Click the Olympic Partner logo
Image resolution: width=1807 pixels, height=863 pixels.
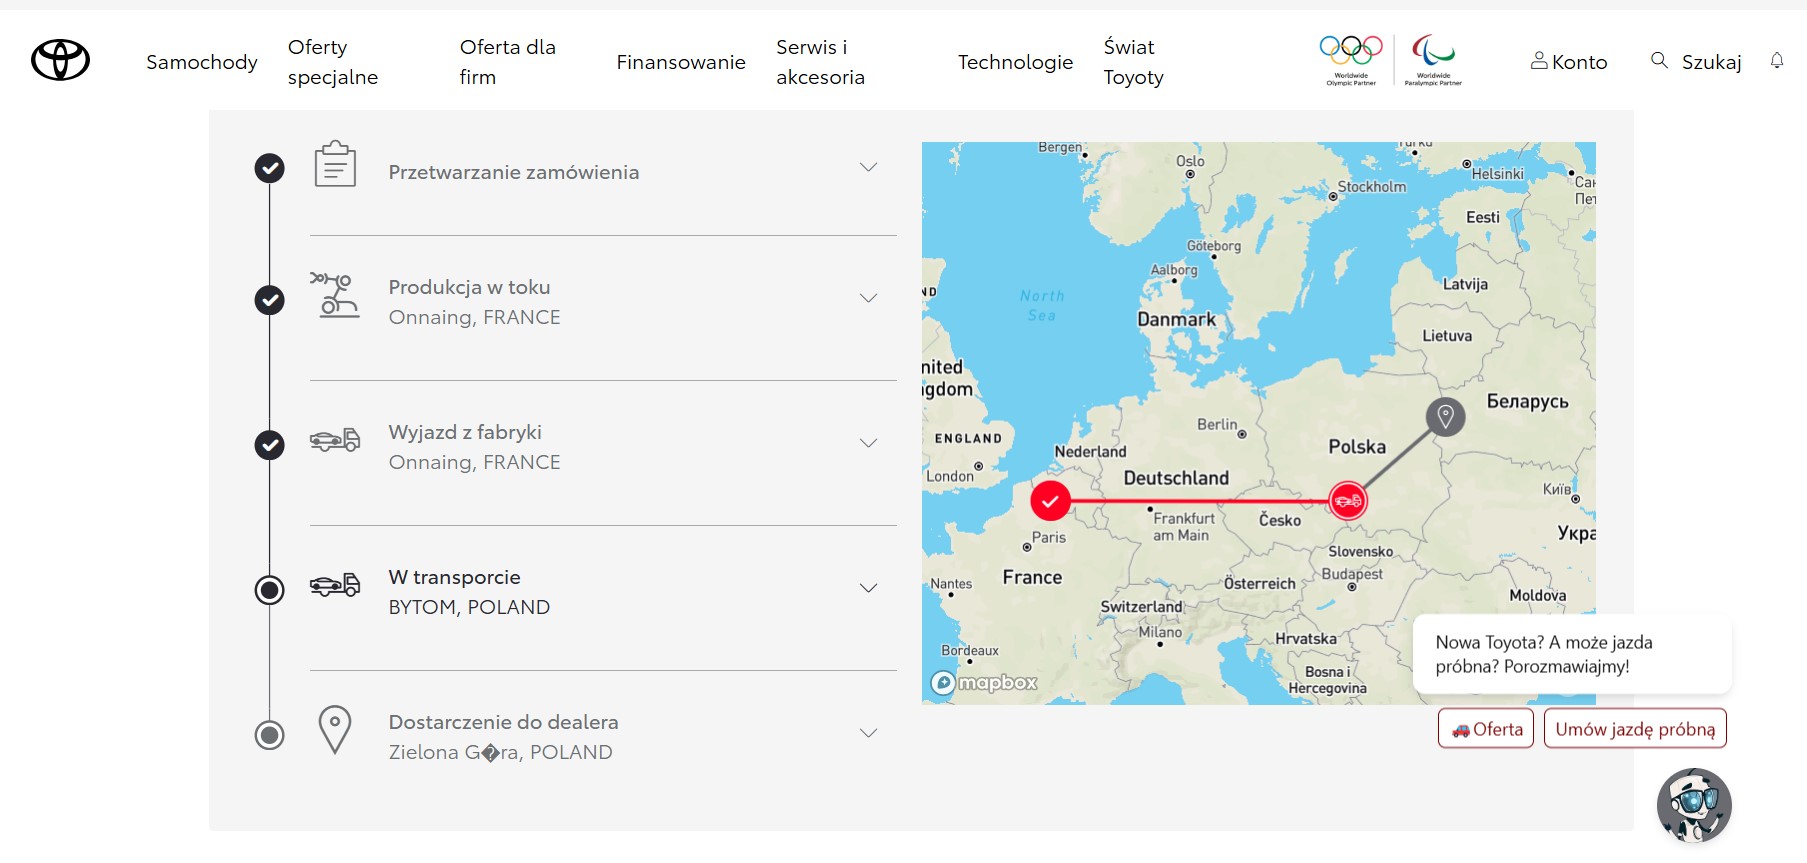[x=1351, y=60]
